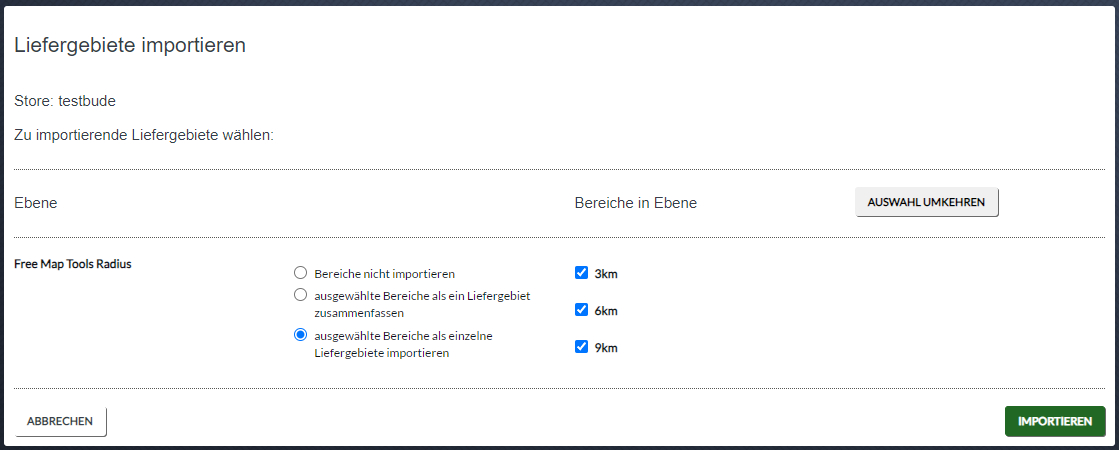This screenshot has height=450, width=1119.
Task: Click the 'Bereiche in Ebene' column header
Action: pos(636,203)
